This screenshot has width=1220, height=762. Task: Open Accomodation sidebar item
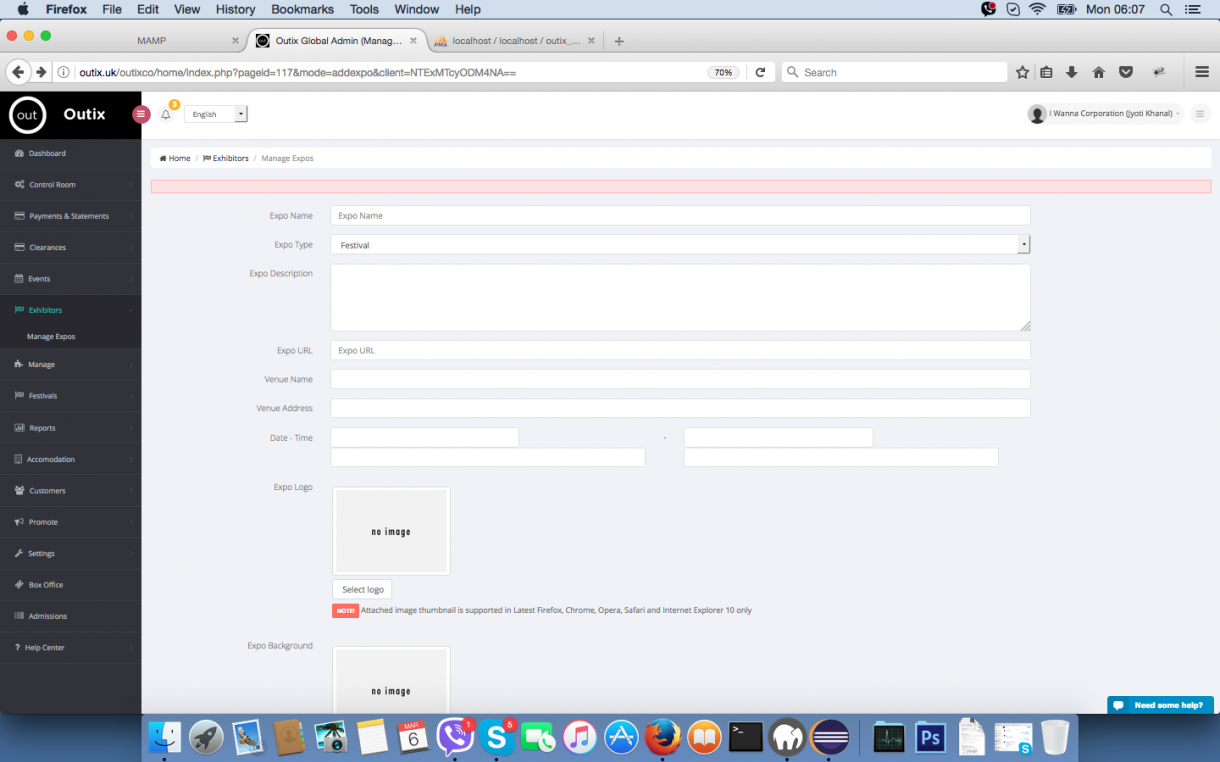tap(70, 459)
